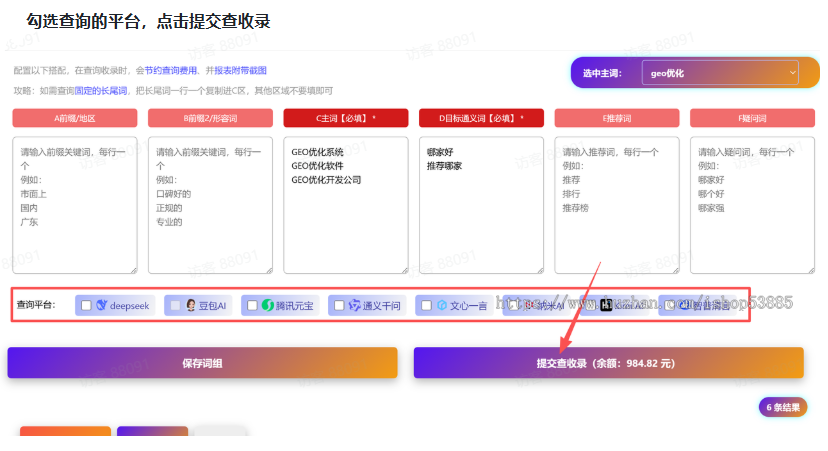Click the F疑问词 header button
Screen dimensions: 828x451
click(x=752, y=118)
